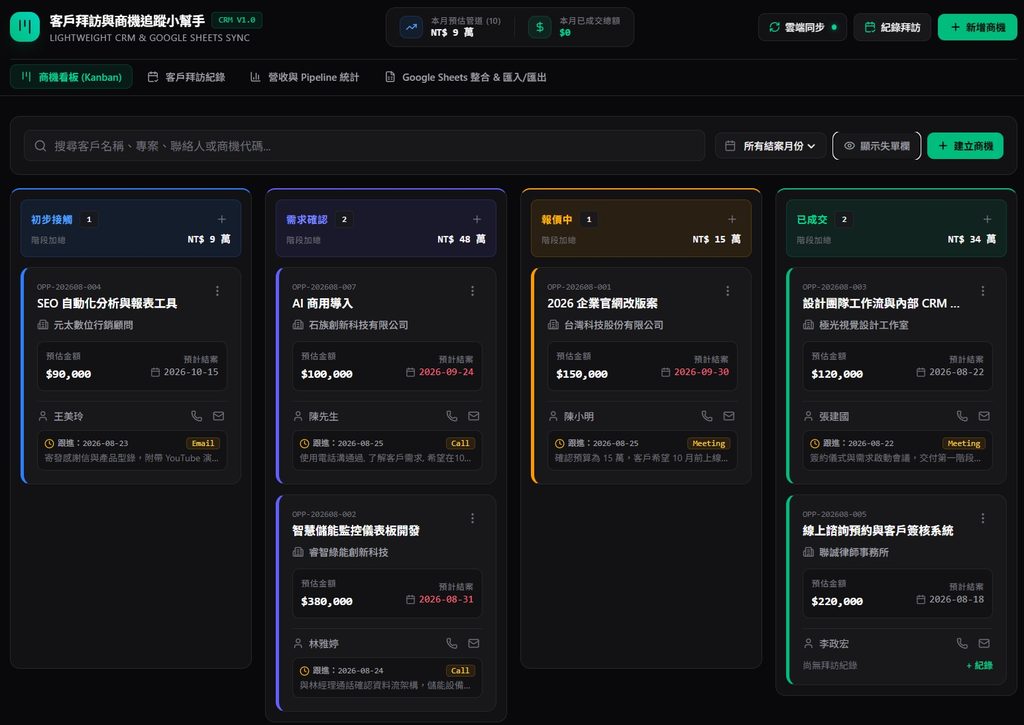Click company name 睿智綠能創新科技
The width and height of the screenshot is (1024, 725).
(348, 552)
